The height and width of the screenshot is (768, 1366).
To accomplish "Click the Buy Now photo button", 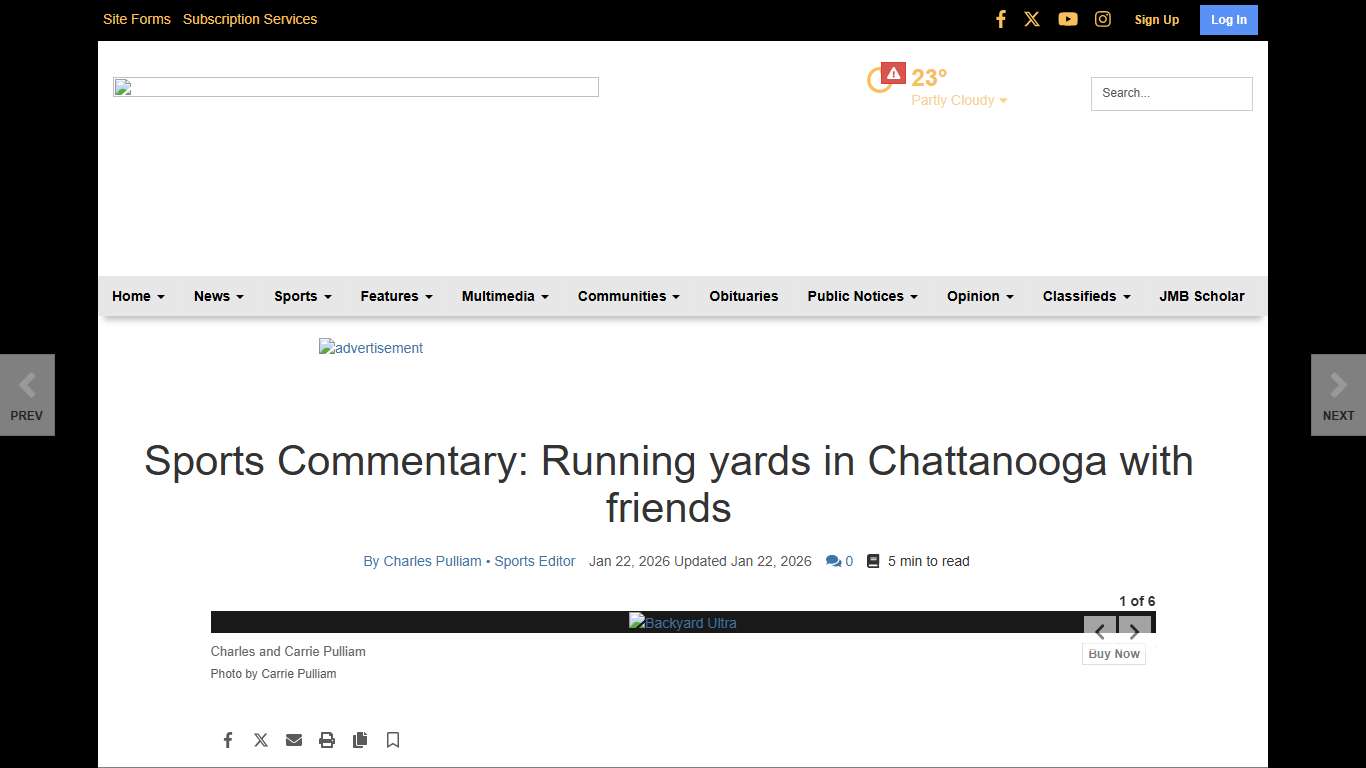I will 1113,653.
